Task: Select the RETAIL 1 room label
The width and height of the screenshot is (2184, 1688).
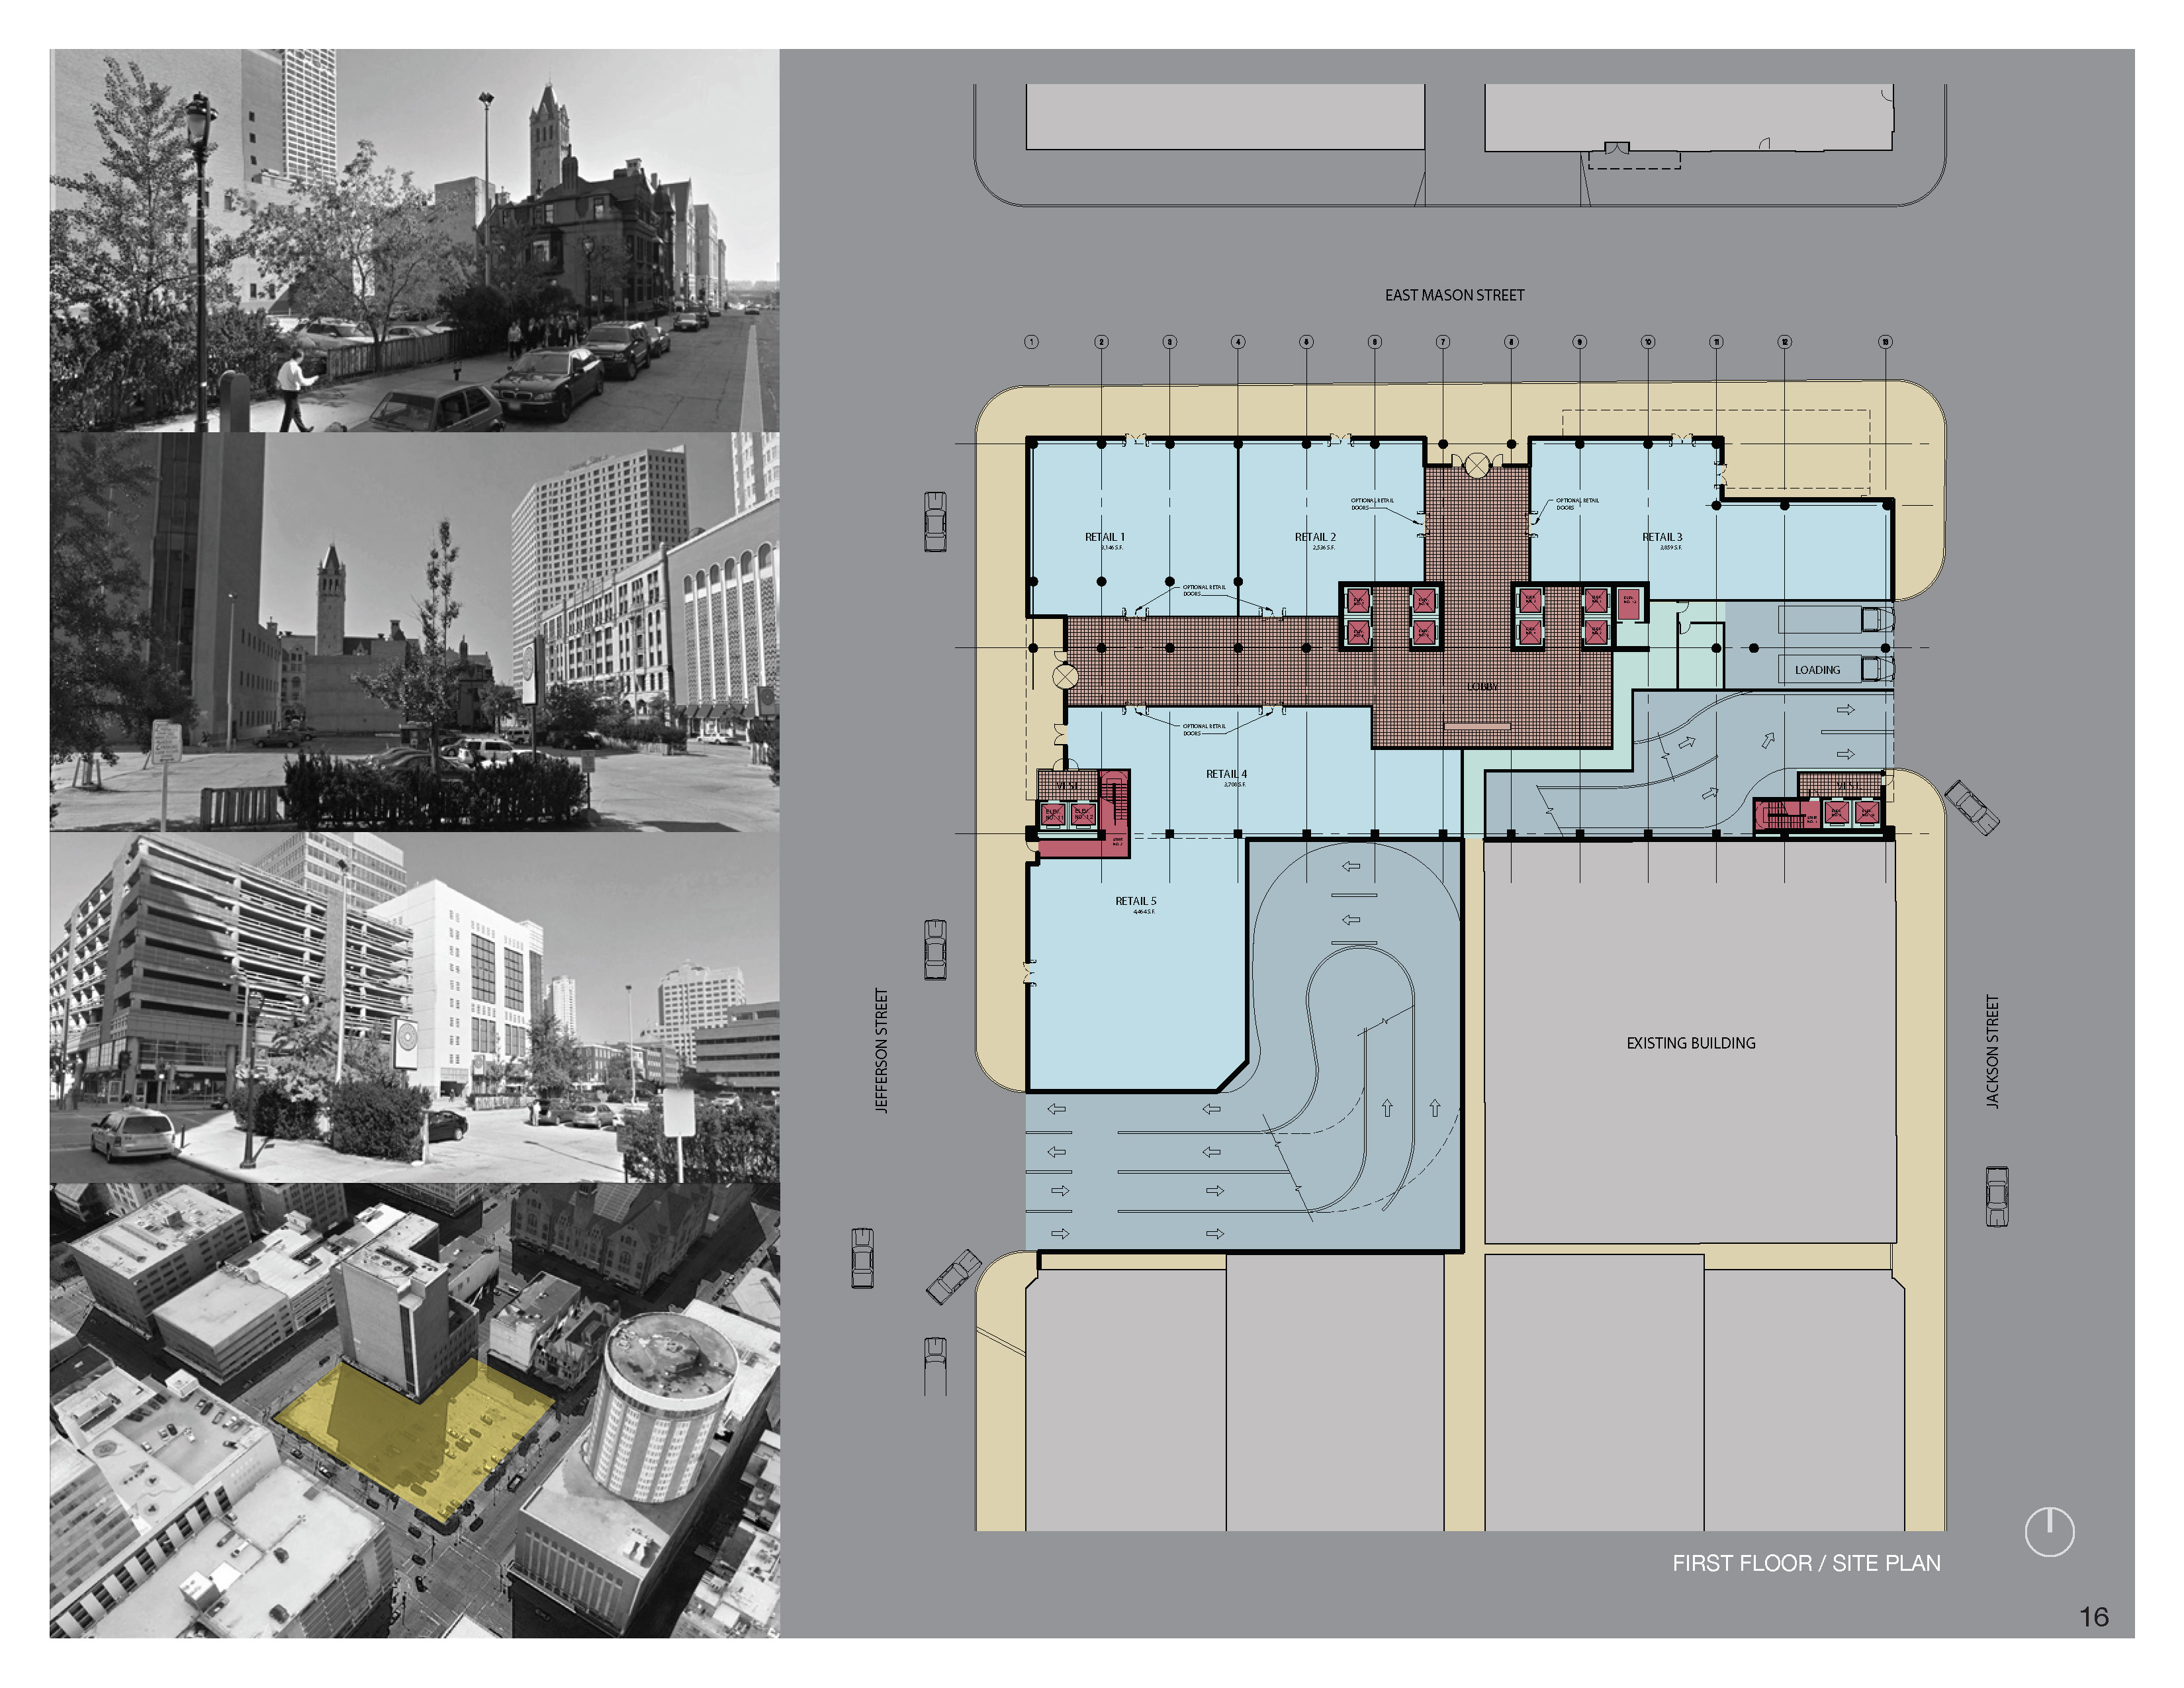Action: [x=1104, y=537]
